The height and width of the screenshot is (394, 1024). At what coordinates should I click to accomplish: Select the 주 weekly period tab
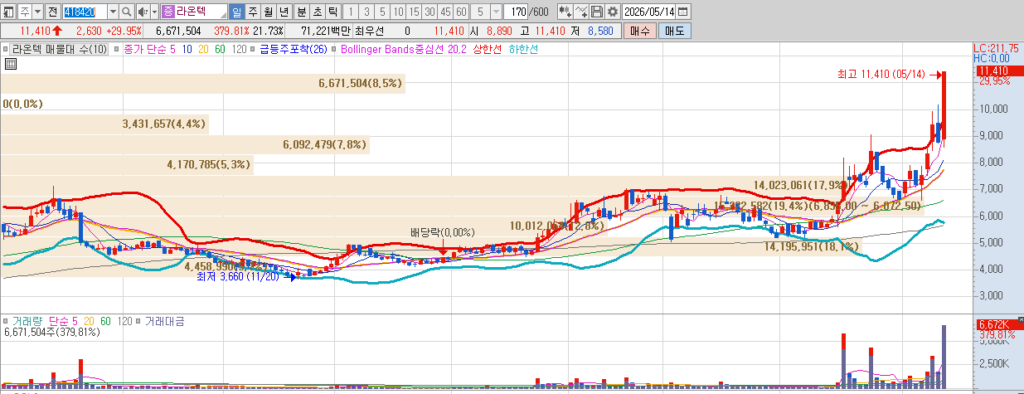(252, 12)
